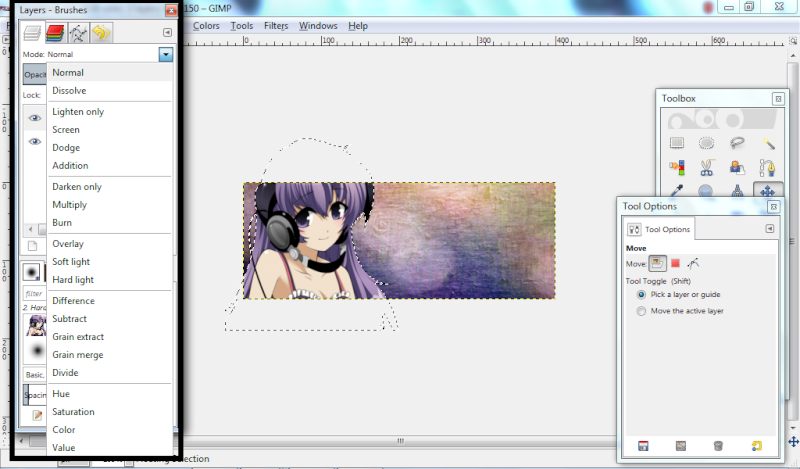Click the brush filter input field
This screenshot has width=800, height=469.
pyautogui.click(x=35, y=293)
